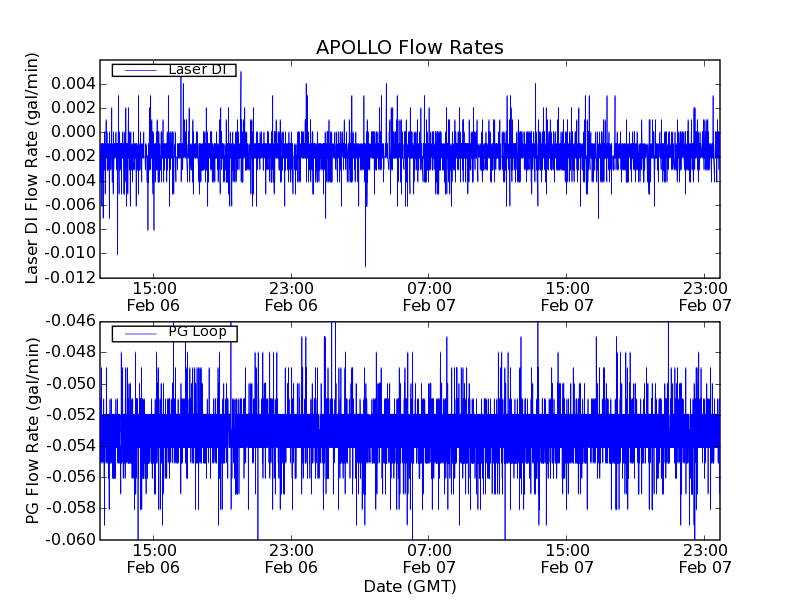
Task: Click top plot's 07:00 Feb 07 tick label
Action: click(x=429, y=296)
